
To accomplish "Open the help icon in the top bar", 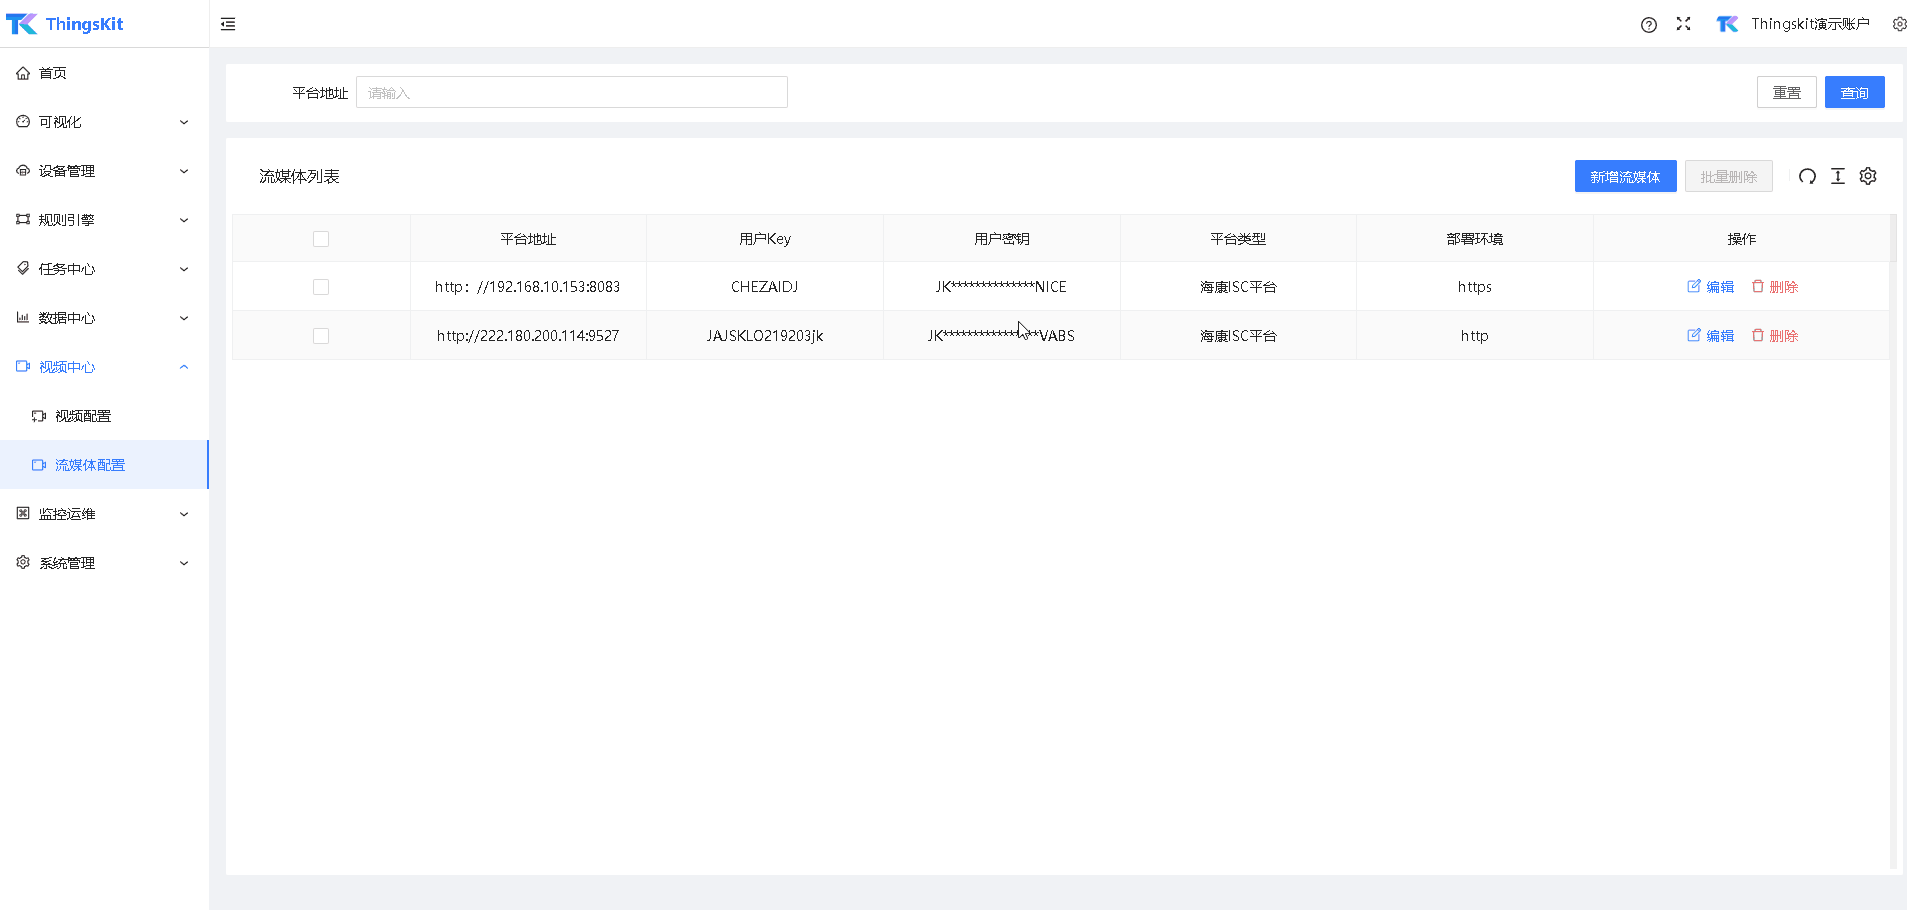I will pos(1648,24).
